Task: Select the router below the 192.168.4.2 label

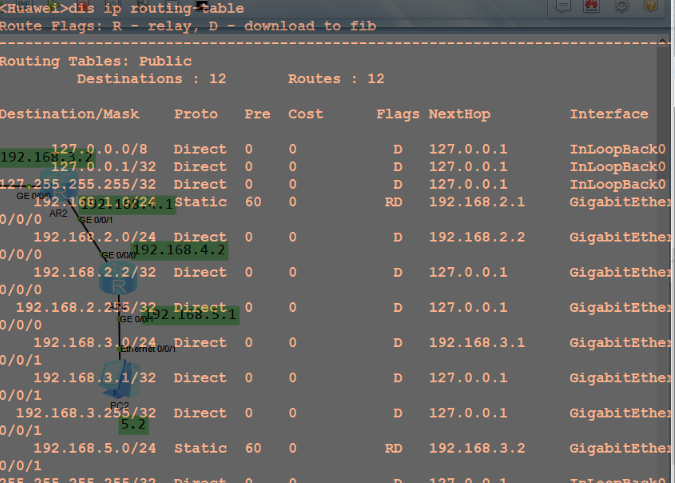Action: pos(118,279)
